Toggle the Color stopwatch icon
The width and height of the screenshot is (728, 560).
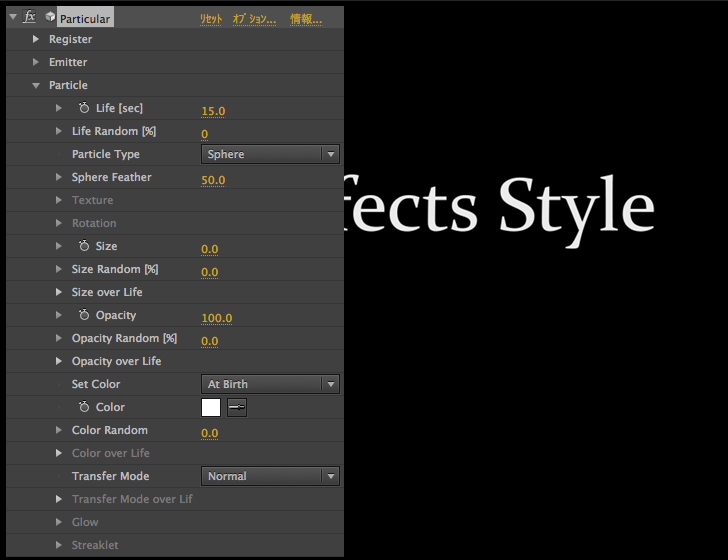84,407
